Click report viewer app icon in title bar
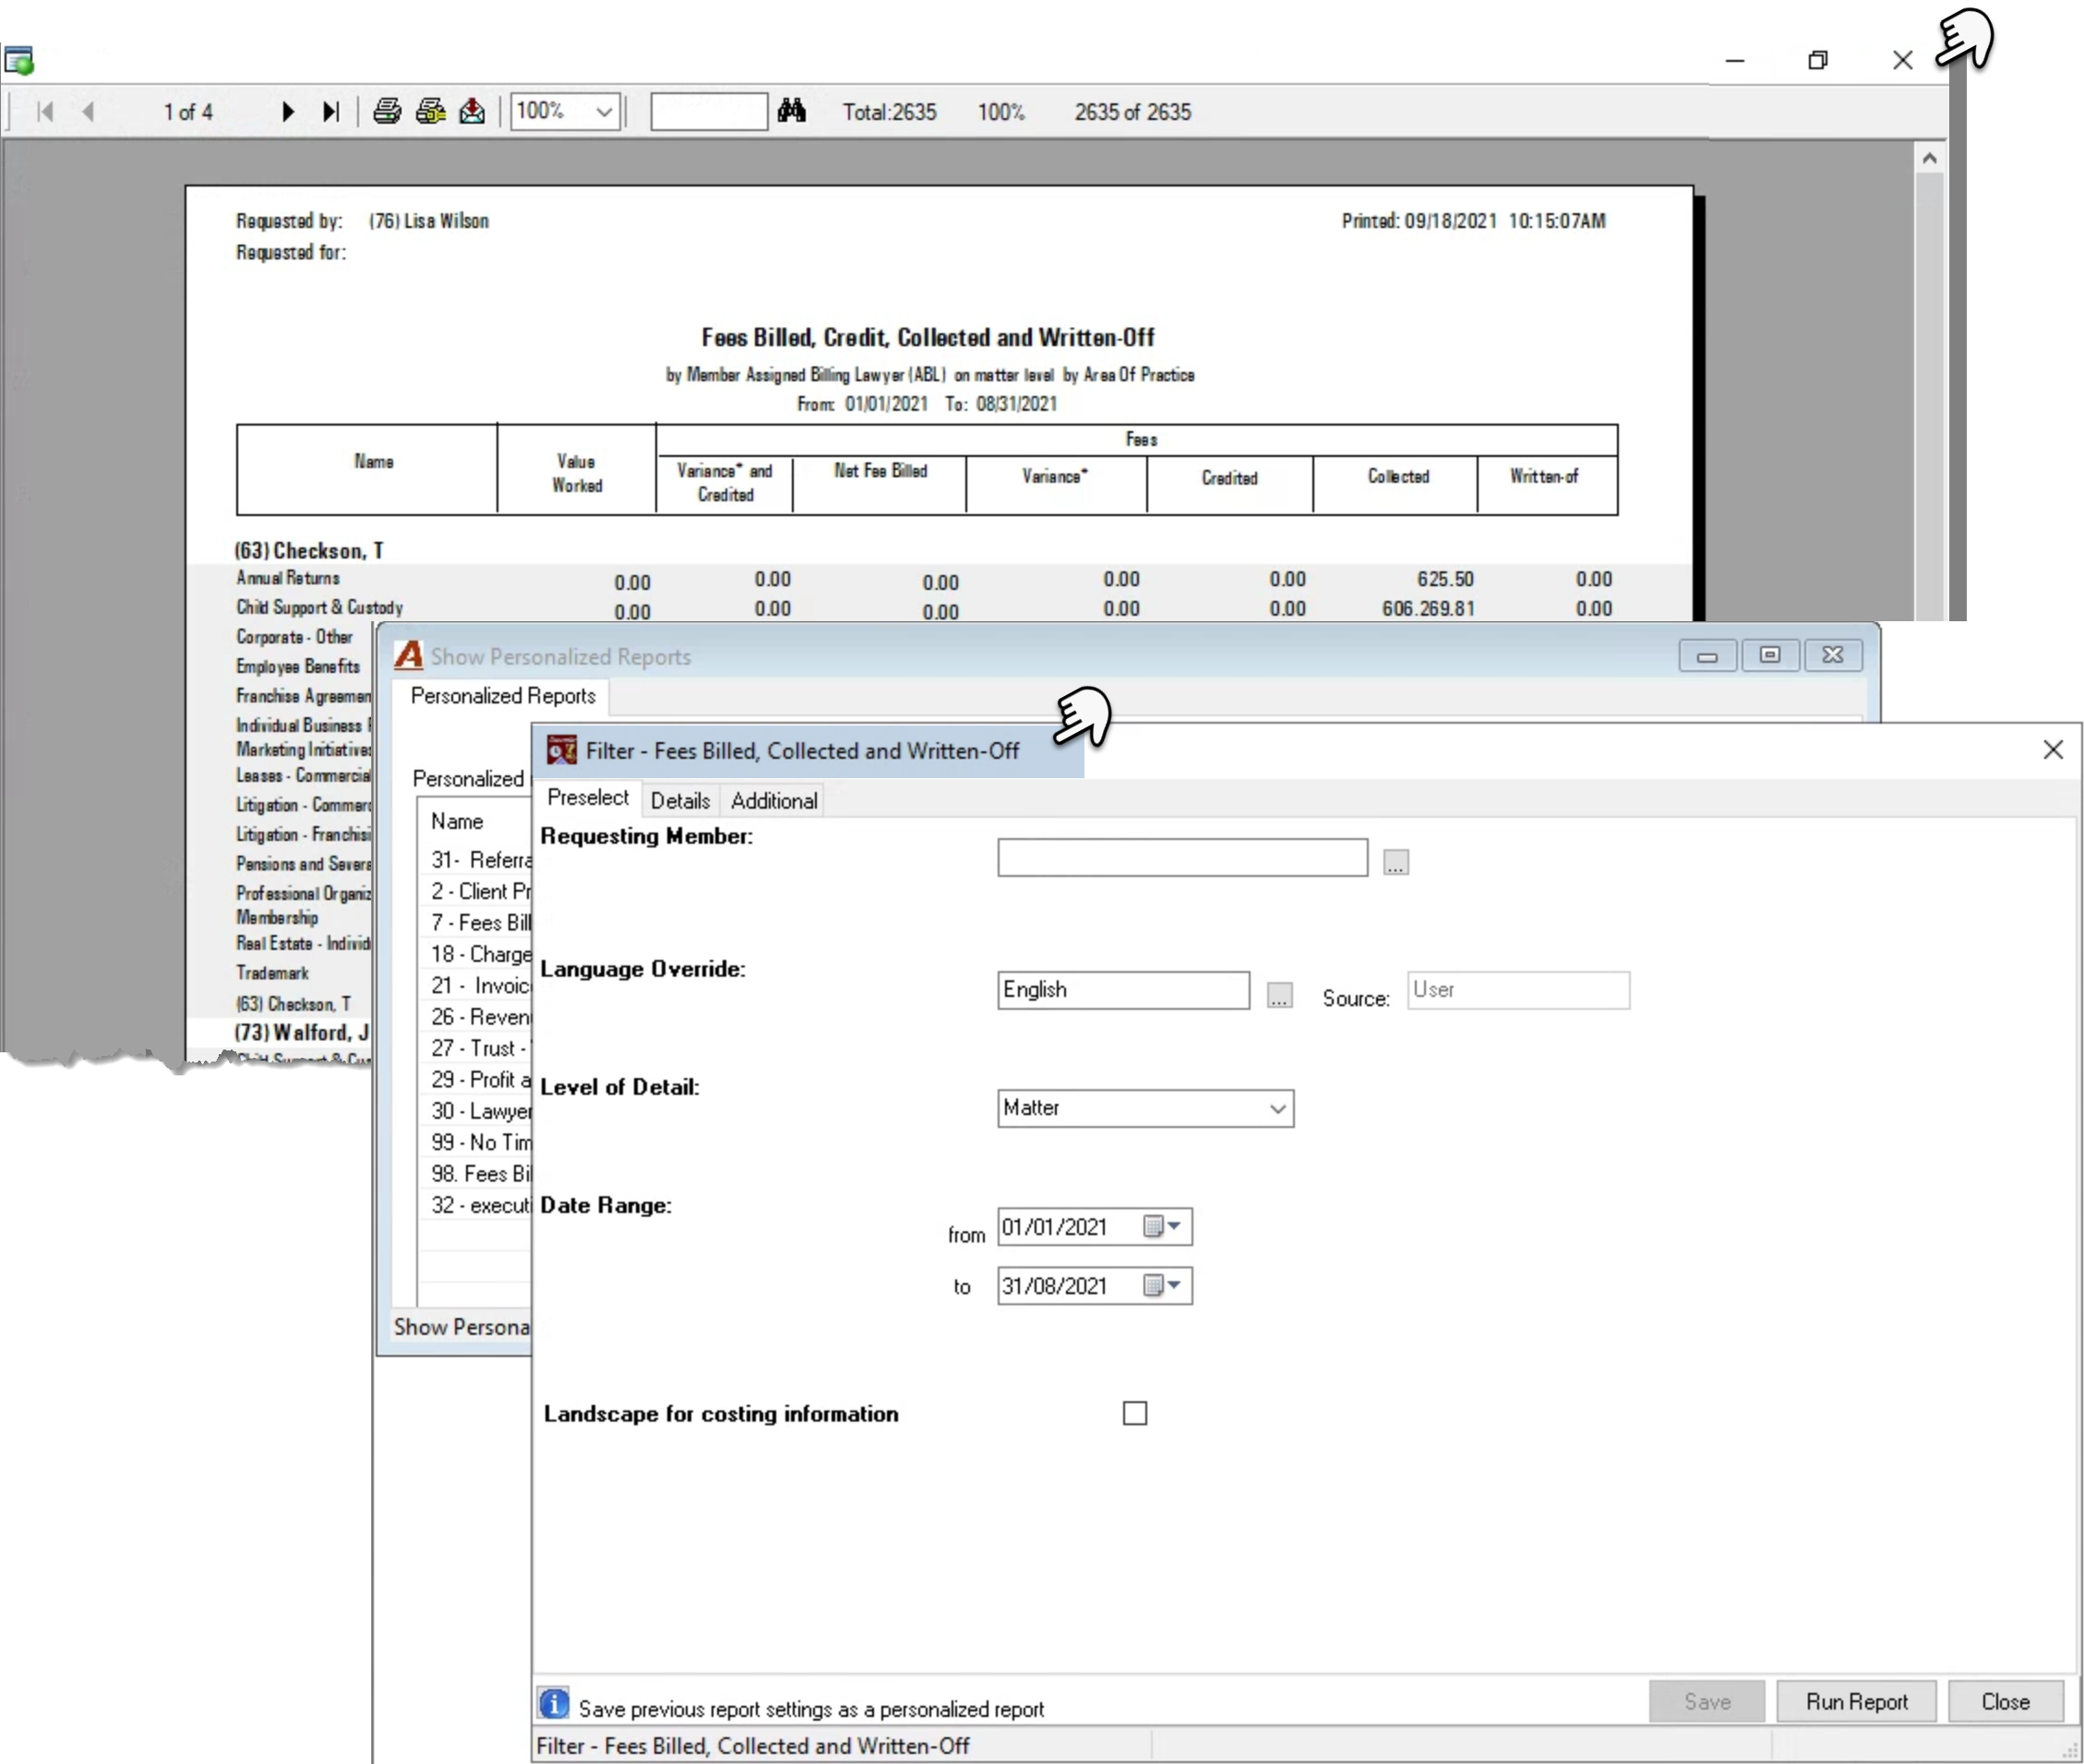Image resolution: width=2084 pixels, height=1764 pixels. pos(19,61)
